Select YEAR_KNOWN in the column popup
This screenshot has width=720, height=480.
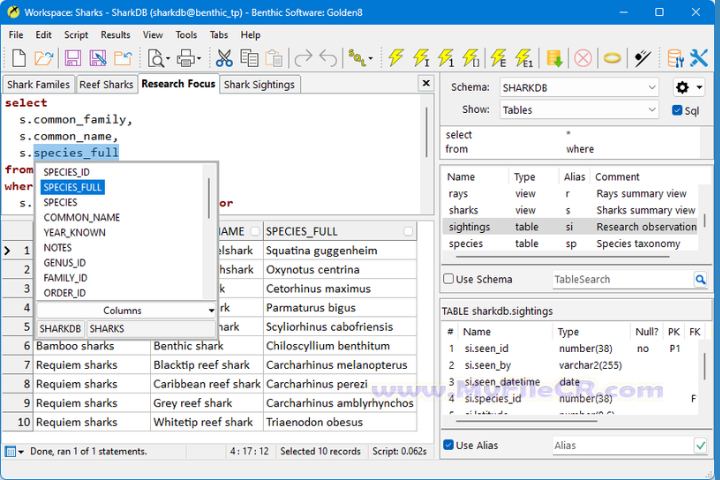pyautogui.click(x=74, y=232)
